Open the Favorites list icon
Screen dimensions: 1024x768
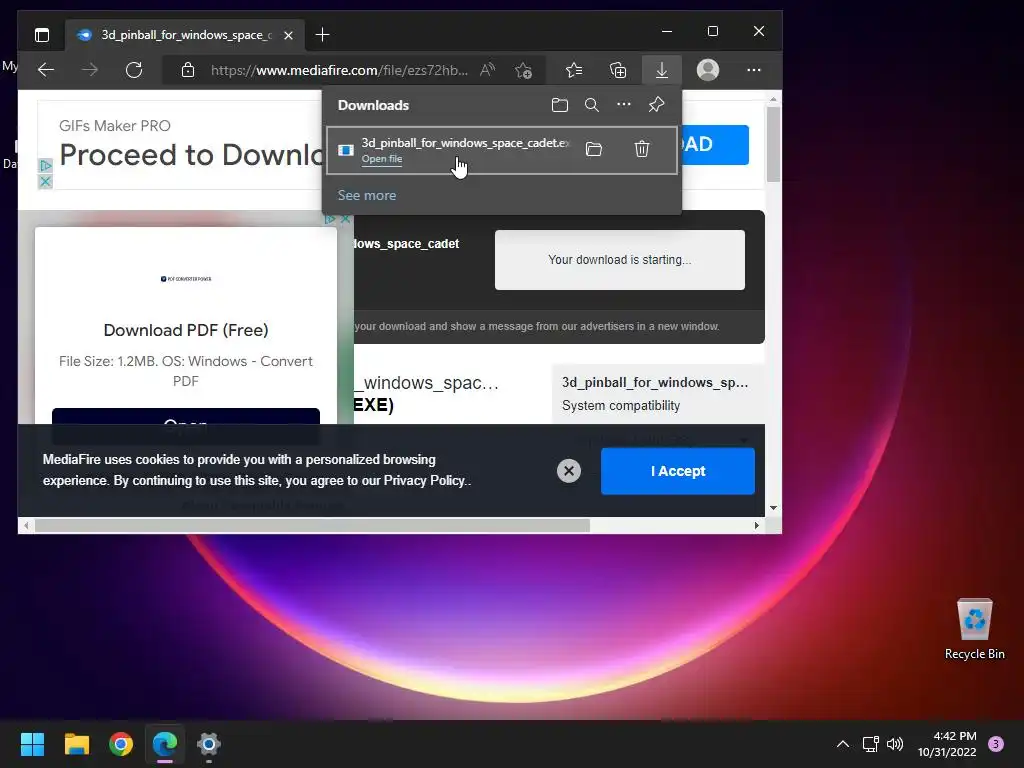tap(574, 70)
